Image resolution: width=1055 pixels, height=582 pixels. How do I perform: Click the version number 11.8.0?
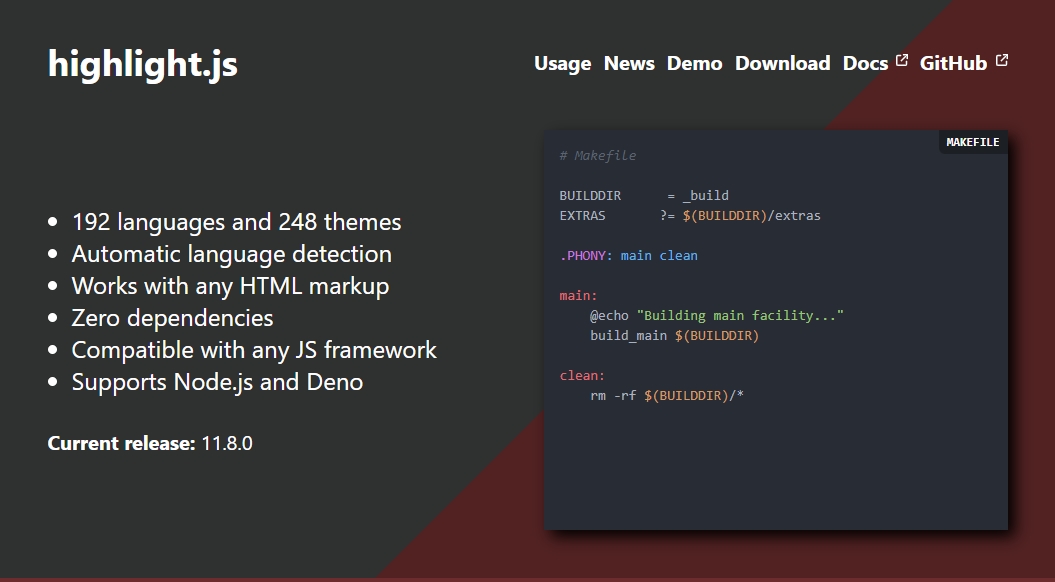(227, 443)
